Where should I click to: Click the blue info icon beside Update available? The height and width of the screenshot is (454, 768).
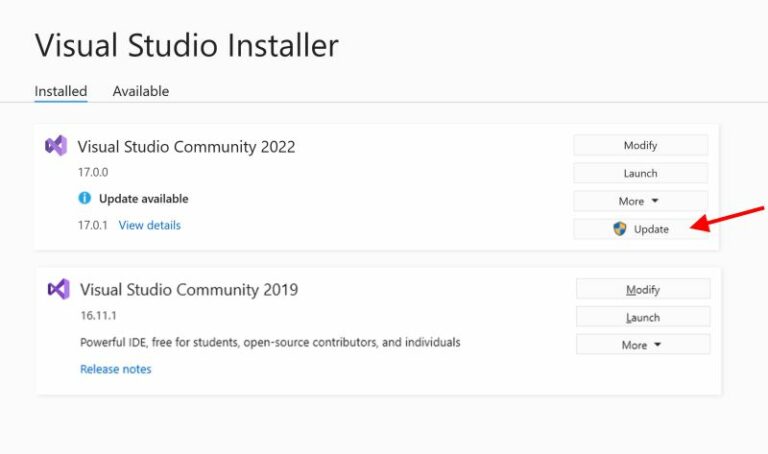click(85, 199)
